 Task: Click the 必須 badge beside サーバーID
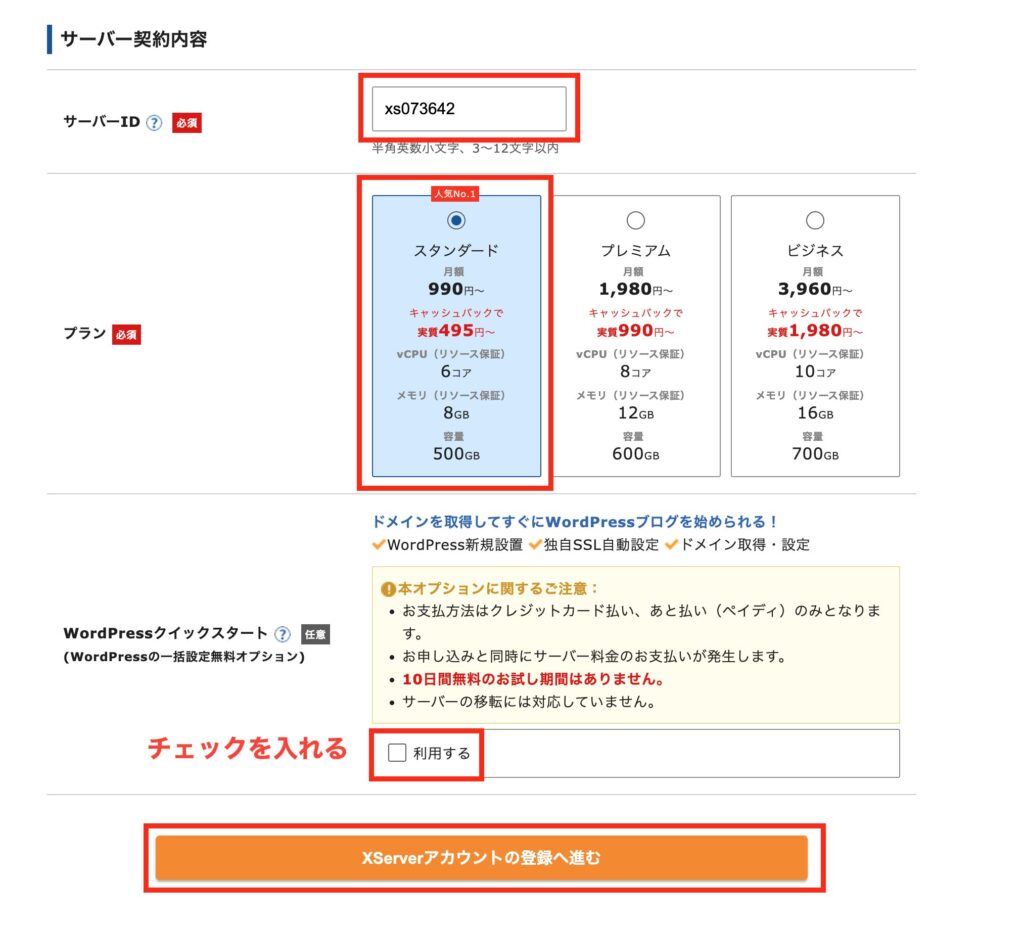187,123
